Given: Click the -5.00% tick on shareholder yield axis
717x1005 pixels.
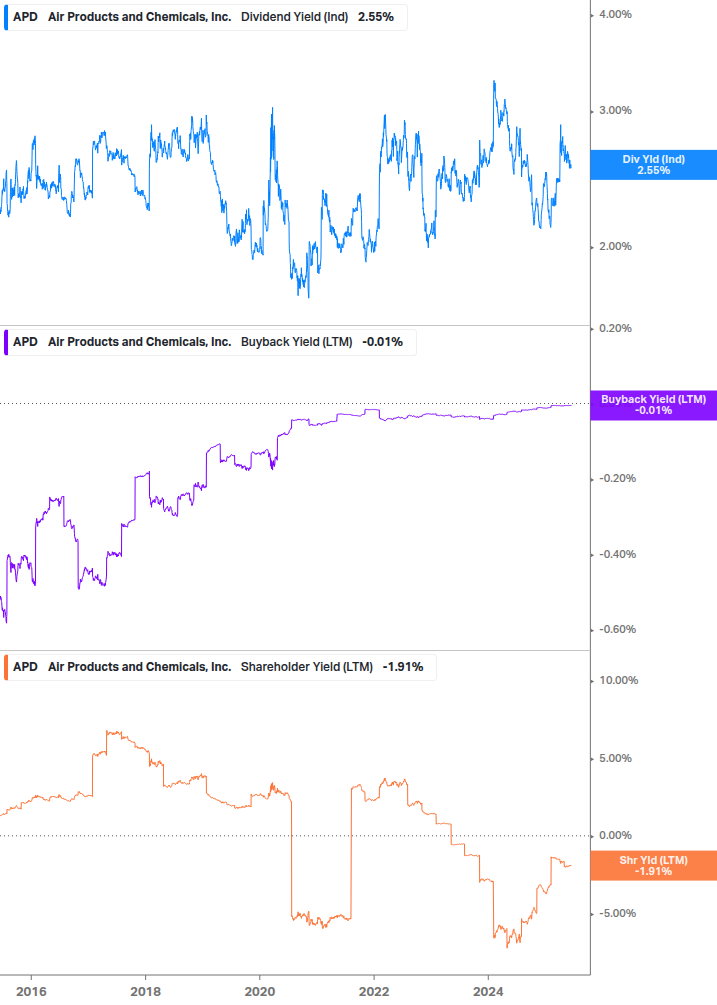Looking at the screenshot, I should click(617, 914).
